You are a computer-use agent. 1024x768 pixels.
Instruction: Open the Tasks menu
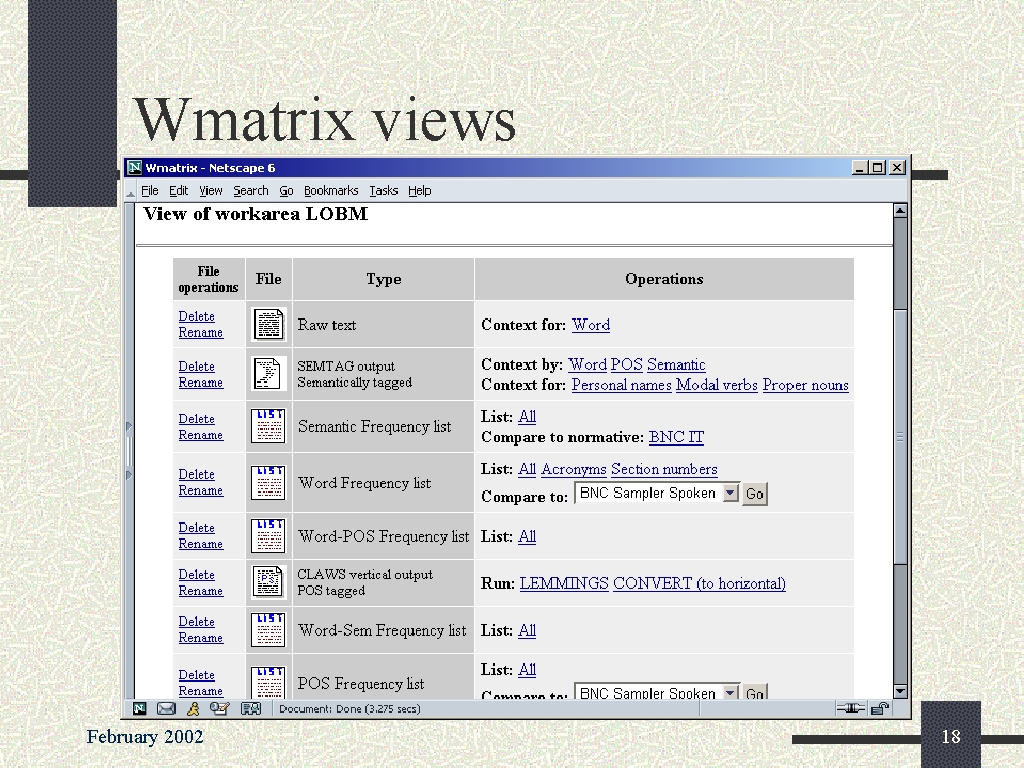(x=383, y=191)
